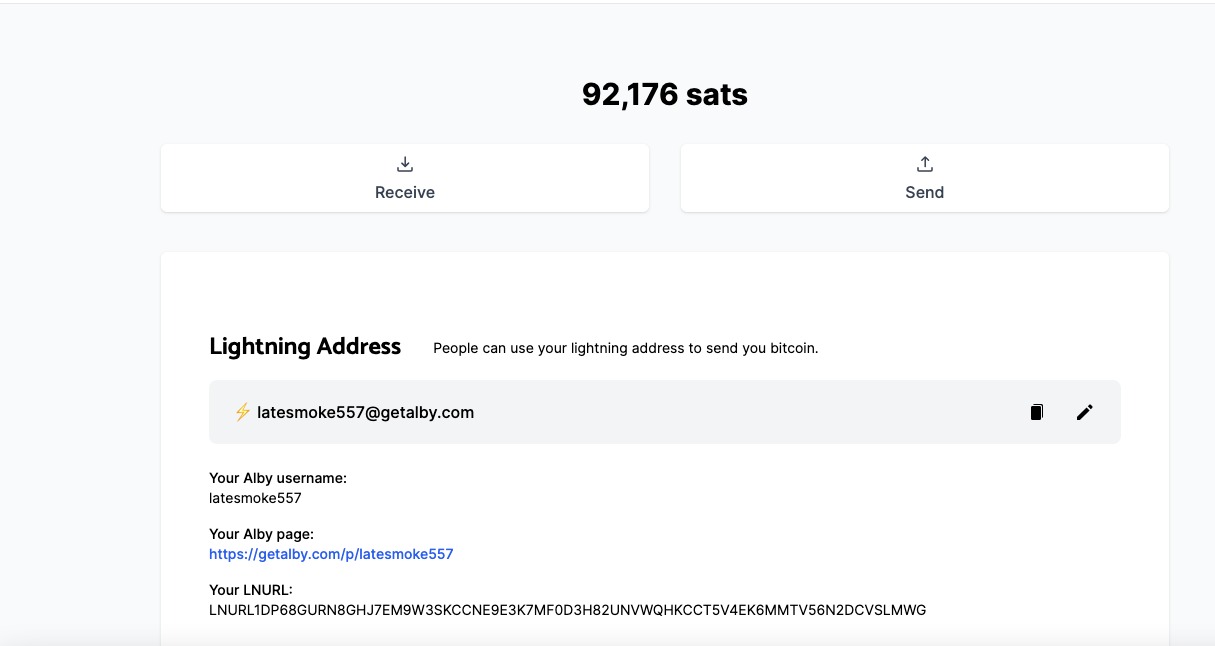Viewport: 1215px width, 646px height.
Task: Edit the lightning address with the pencil icon
Action: coord(1085,412)
